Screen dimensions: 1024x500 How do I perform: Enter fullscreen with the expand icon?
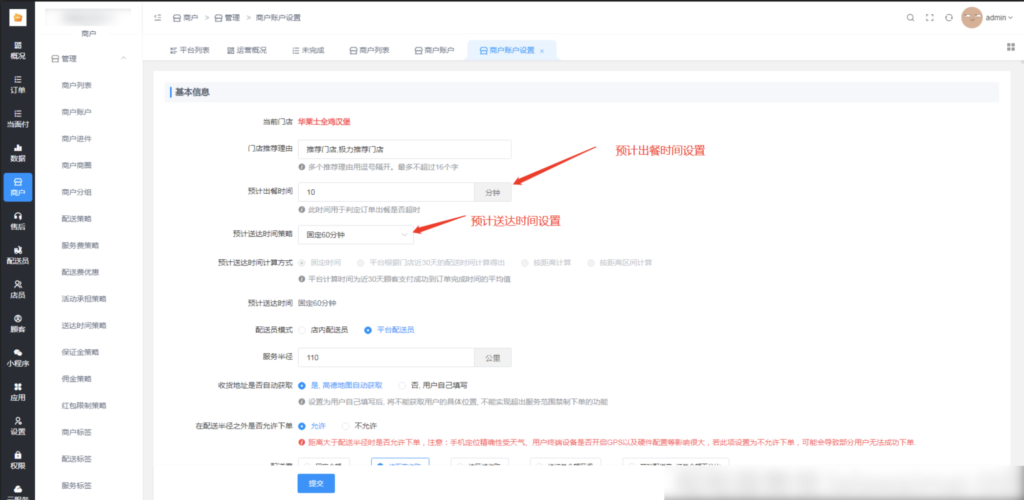coord(930,18)
